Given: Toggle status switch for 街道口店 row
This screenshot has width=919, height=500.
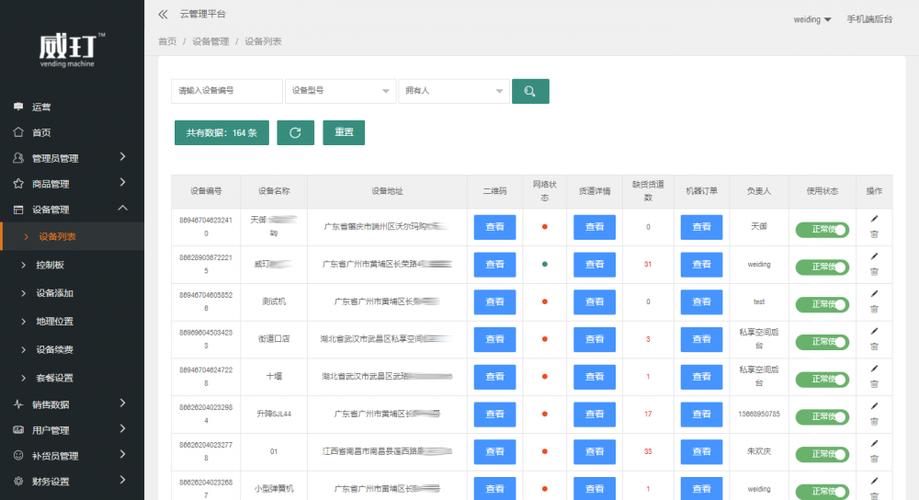Looking at the screenshot, I should pyautogui.click(x=822, y=342).
